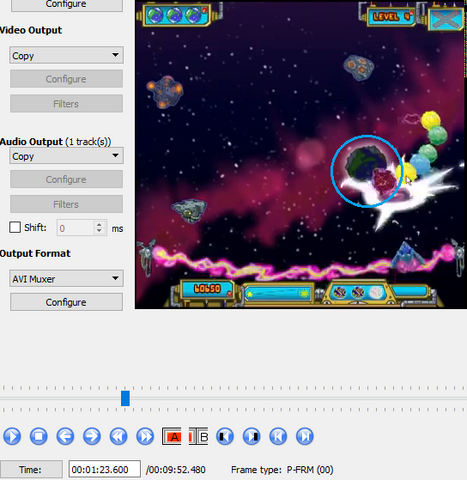The width and height of the screenshot is (467, 480).
Task: Go to previous black frame icon
Action: click(x=225, y=436)
